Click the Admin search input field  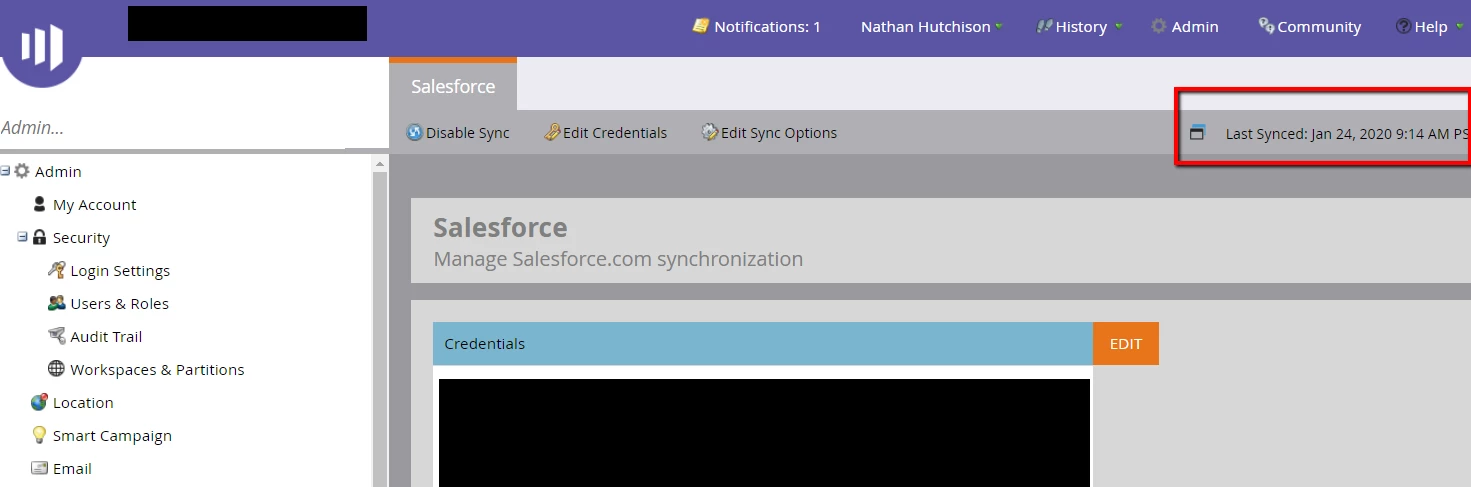click(172, 128)
